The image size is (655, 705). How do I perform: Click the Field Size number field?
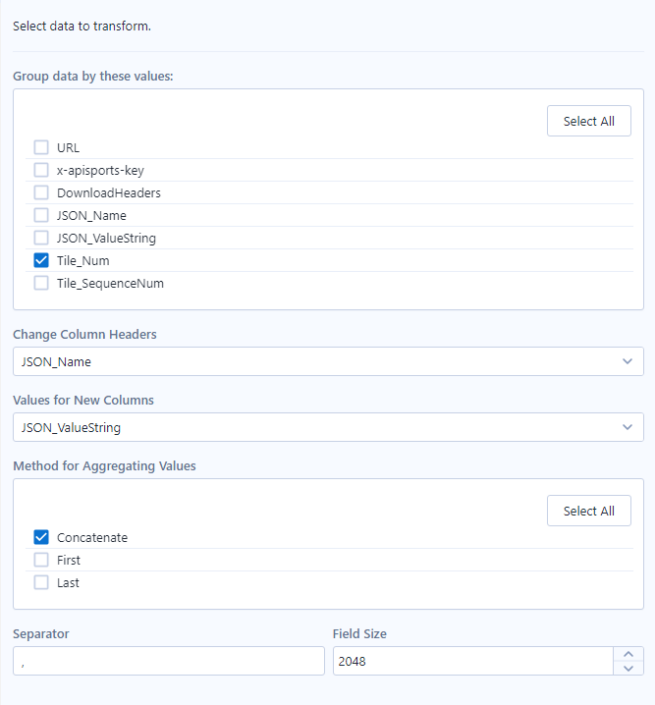472,661
